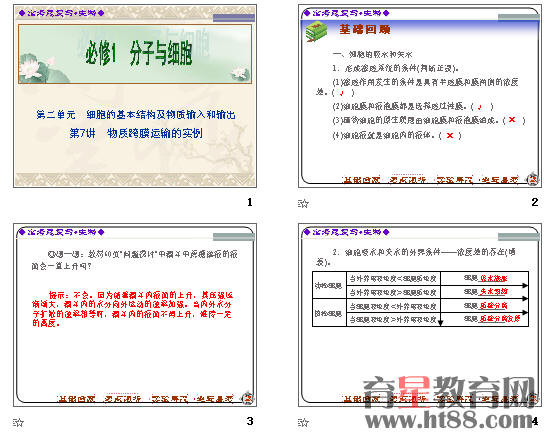Select the slide 3 question thumbnail
Image resolution: width=550 pixels, height=432 pixels.
pos(135,315)
